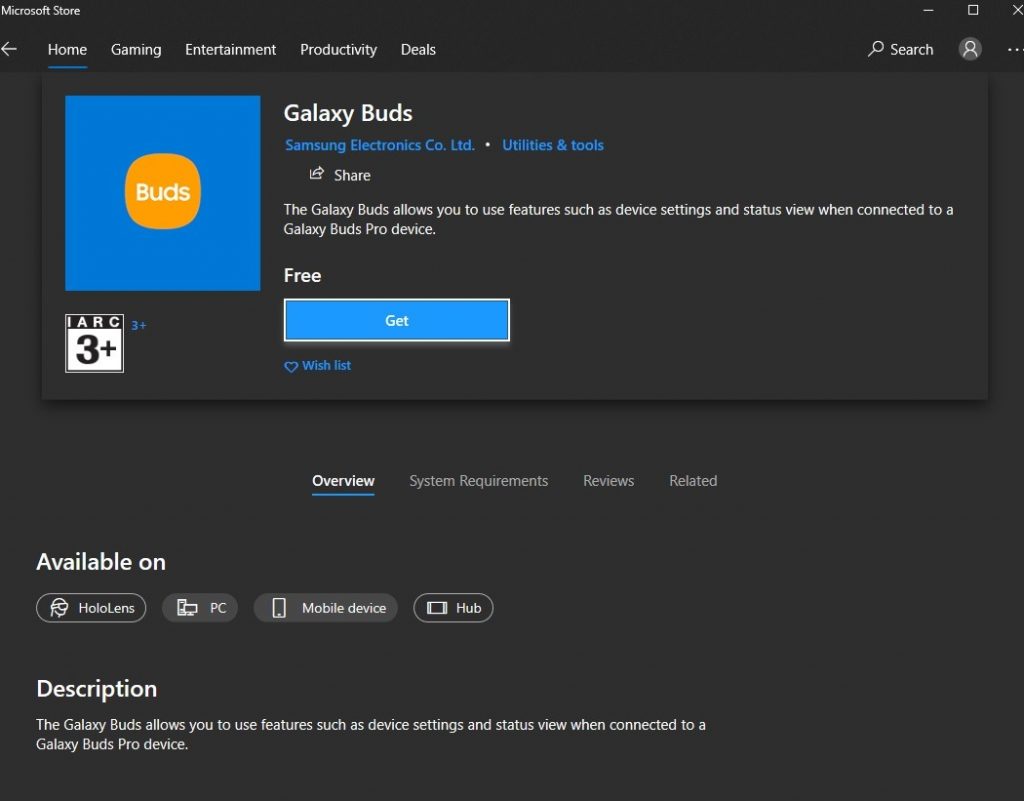The width and height of the screenshot is (1024, 801).
Task: Open the user account profile icon
Action: click(x=970, y=49)
